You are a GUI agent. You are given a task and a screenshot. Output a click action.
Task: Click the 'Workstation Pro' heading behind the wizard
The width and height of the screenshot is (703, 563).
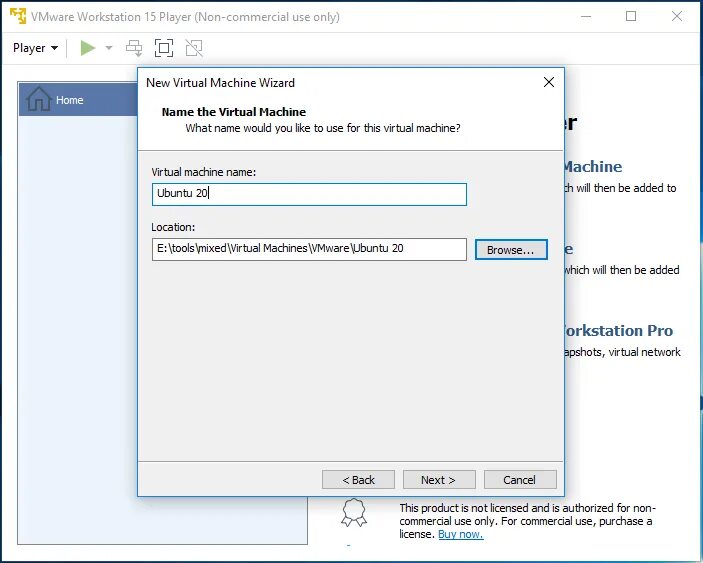(619, 330)
